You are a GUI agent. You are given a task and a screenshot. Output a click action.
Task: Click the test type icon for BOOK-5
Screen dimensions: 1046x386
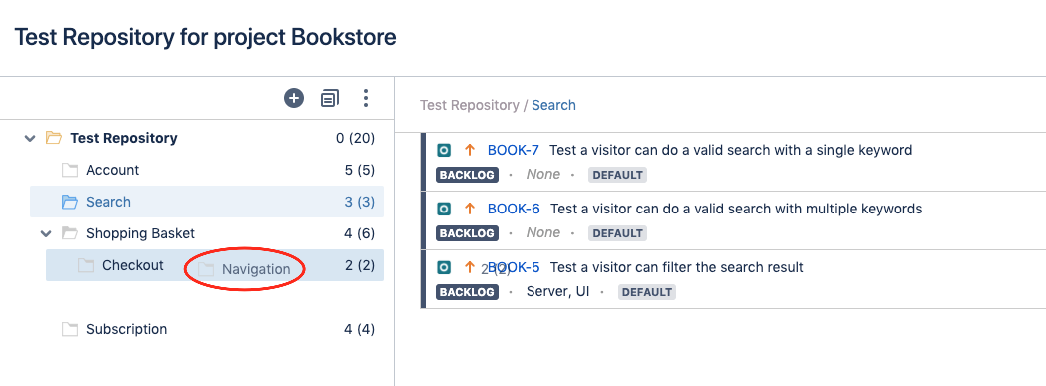pyautogui.click(x=444, y=267)
